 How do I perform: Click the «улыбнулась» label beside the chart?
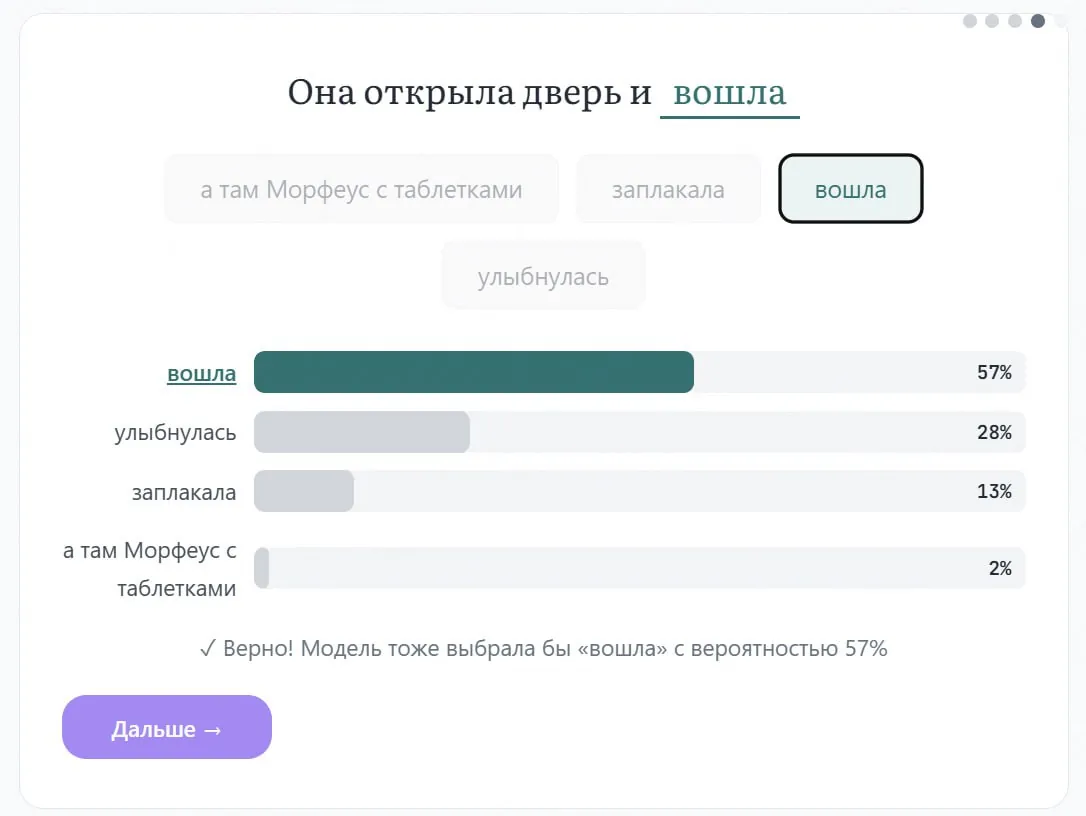click(x=175, y=433)
